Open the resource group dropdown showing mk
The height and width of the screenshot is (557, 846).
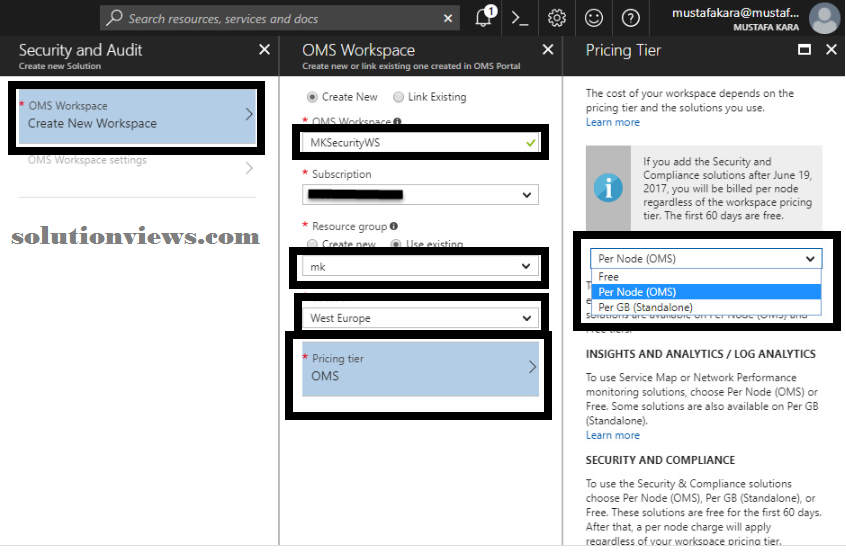(420, 266)
